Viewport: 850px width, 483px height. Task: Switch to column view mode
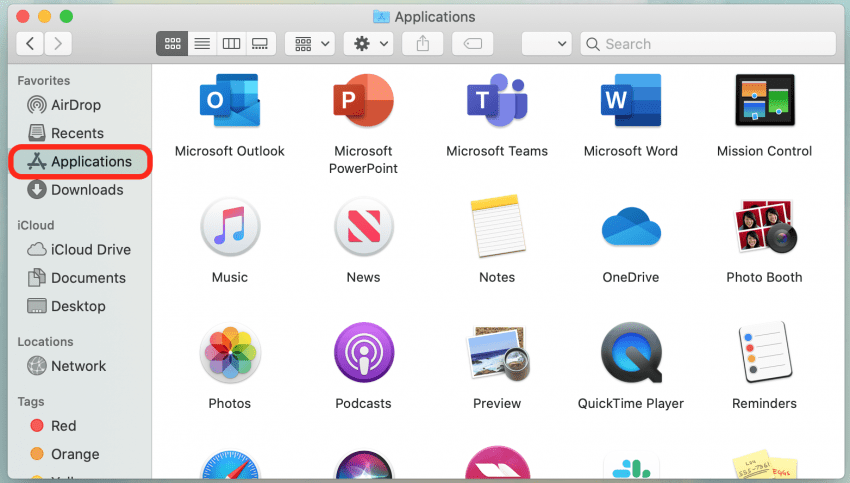[x=231, y=44]
